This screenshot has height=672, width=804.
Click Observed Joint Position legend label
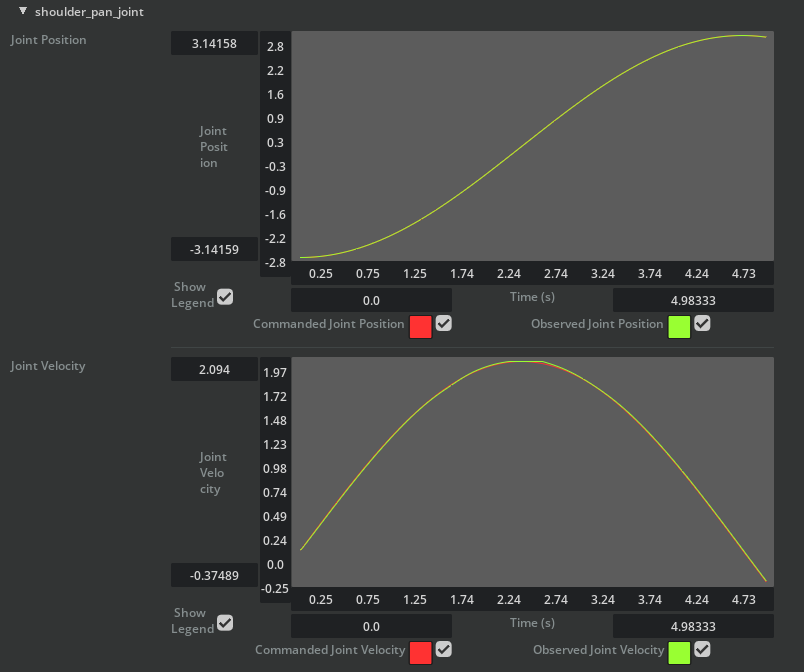pyautogui.click(x=597, y=324)
